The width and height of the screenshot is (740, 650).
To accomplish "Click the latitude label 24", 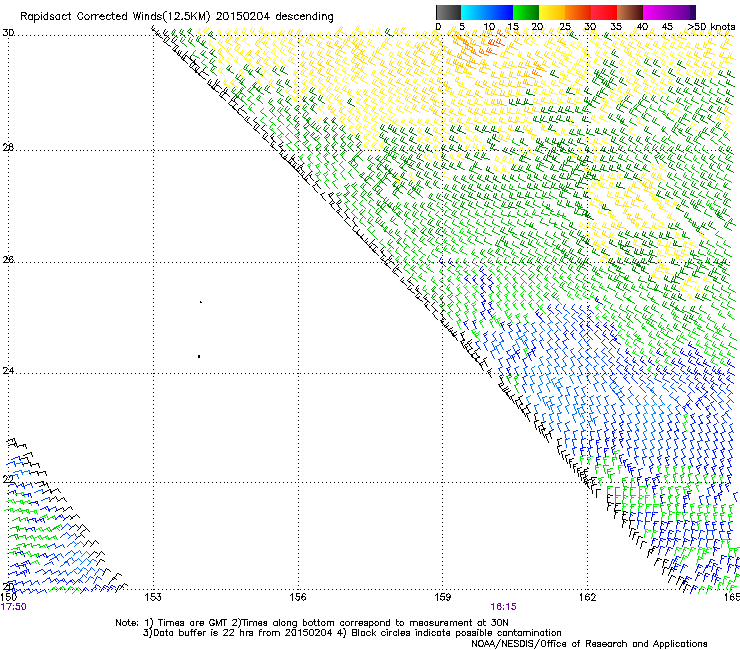I will click(x=8, y=371).
